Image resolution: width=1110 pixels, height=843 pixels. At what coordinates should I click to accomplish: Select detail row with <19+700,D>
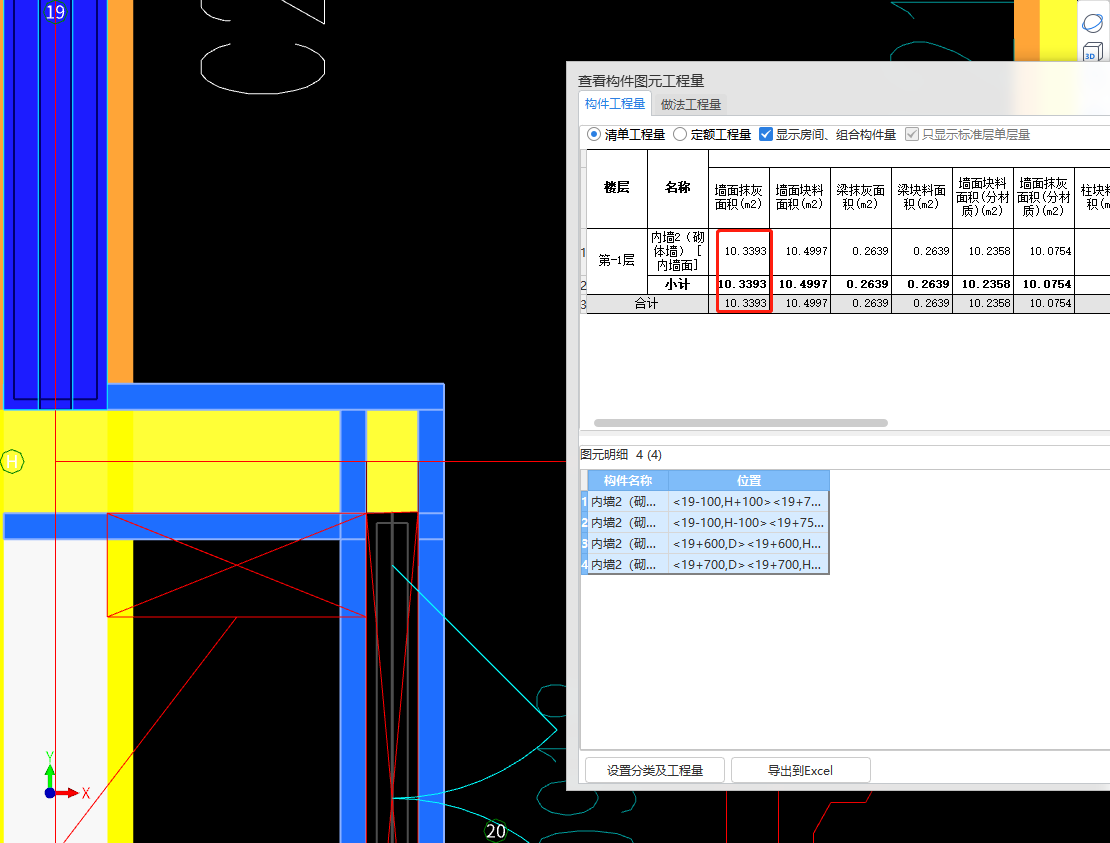tap(708, 564)
